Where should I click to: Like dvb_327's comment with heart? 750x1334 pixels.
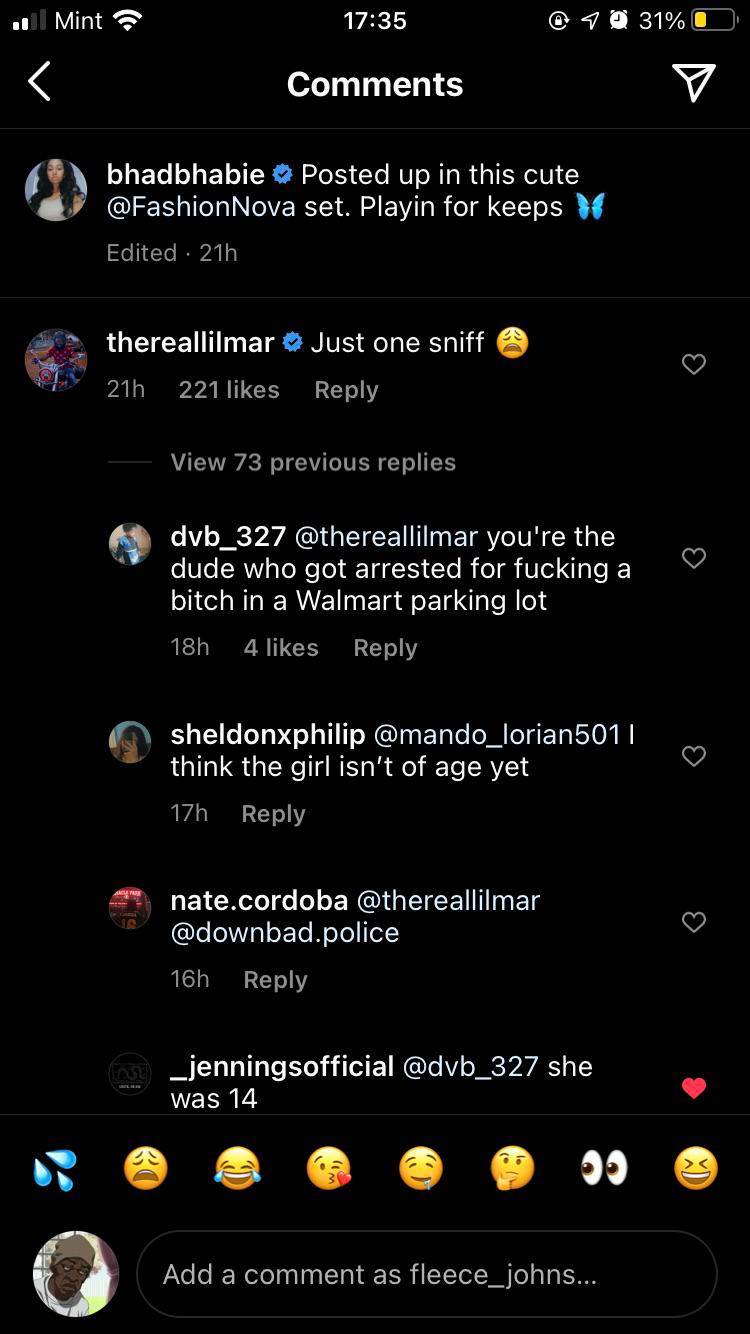pyautogui.click(x=693, y=558)
